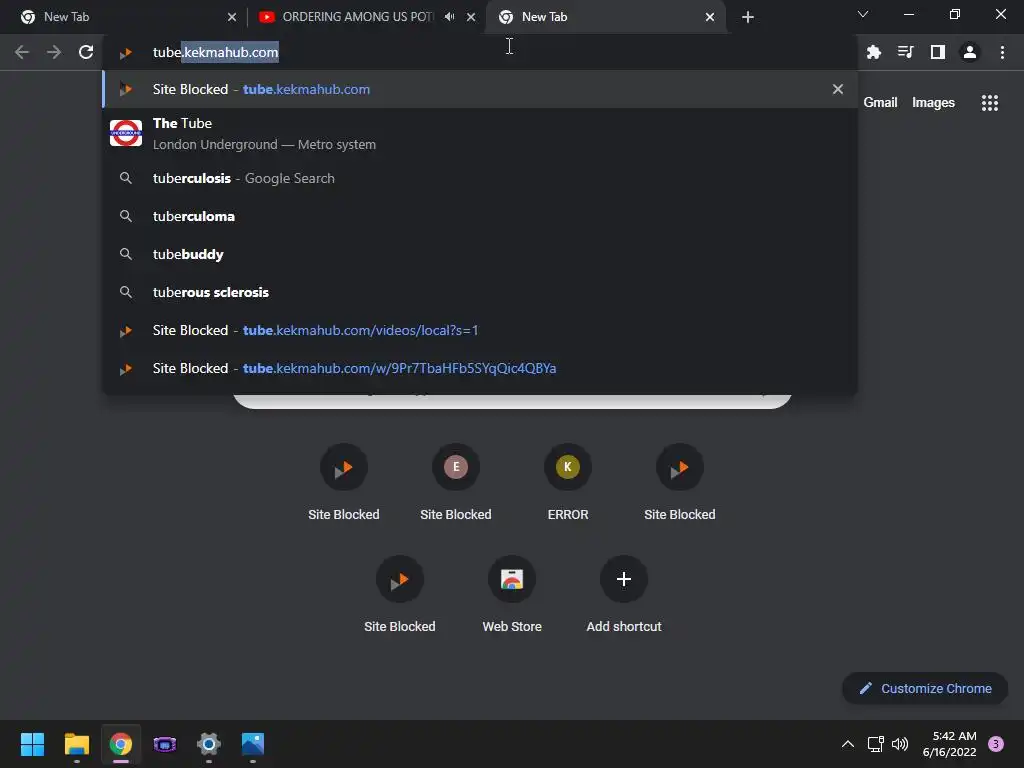
Task: Open the ERROR shortcut
Action: 568,483
